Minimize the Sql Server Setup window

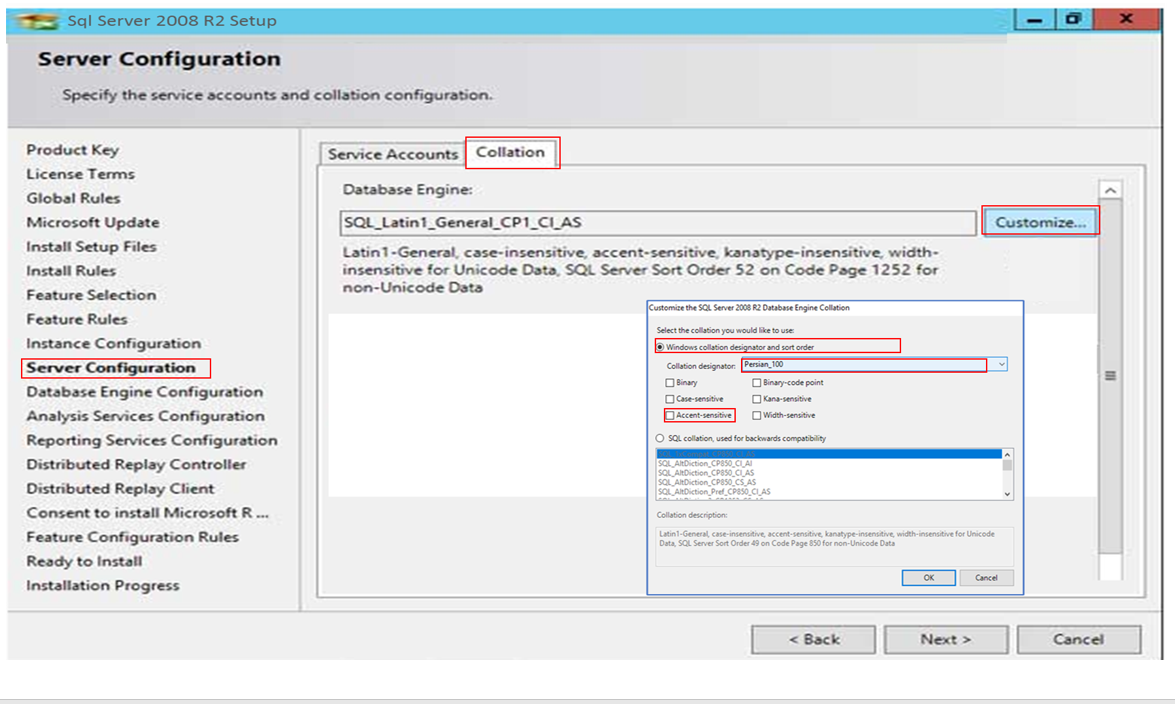1035,19
